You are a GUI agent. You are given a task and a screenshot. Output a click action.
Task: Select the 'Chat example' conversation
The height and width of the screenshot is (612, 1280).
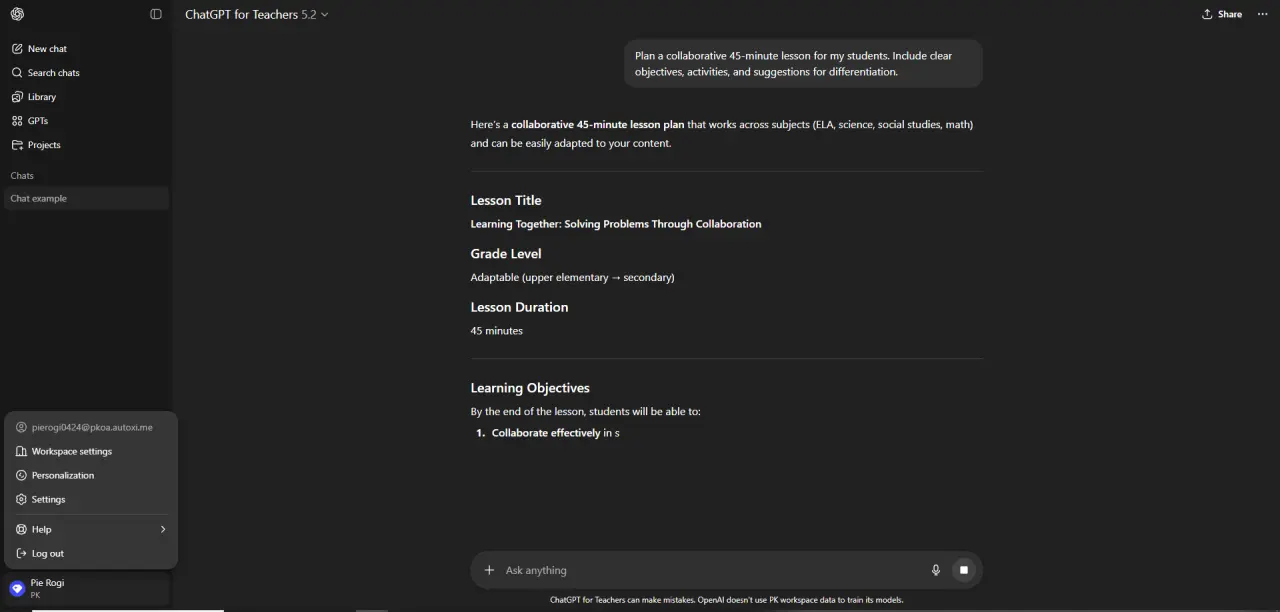[85, 198]
